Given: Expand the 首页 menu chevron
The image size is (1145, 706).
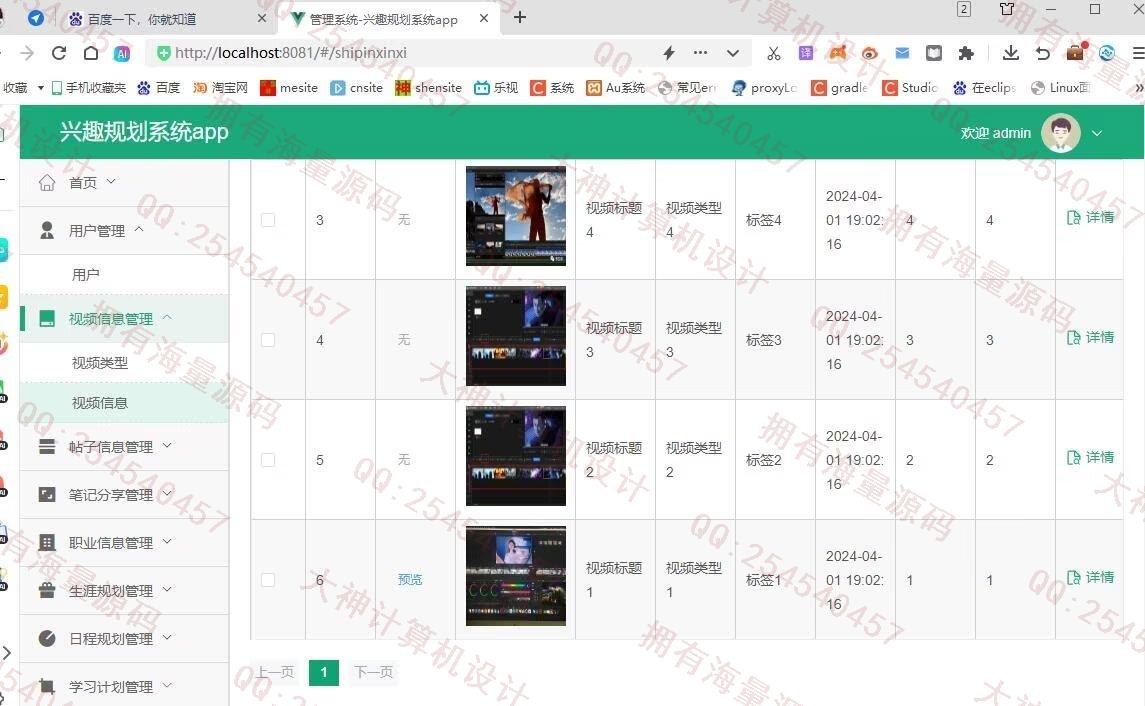Looking at the screenshot, I should pyautogui.click(x=111, y=181).
